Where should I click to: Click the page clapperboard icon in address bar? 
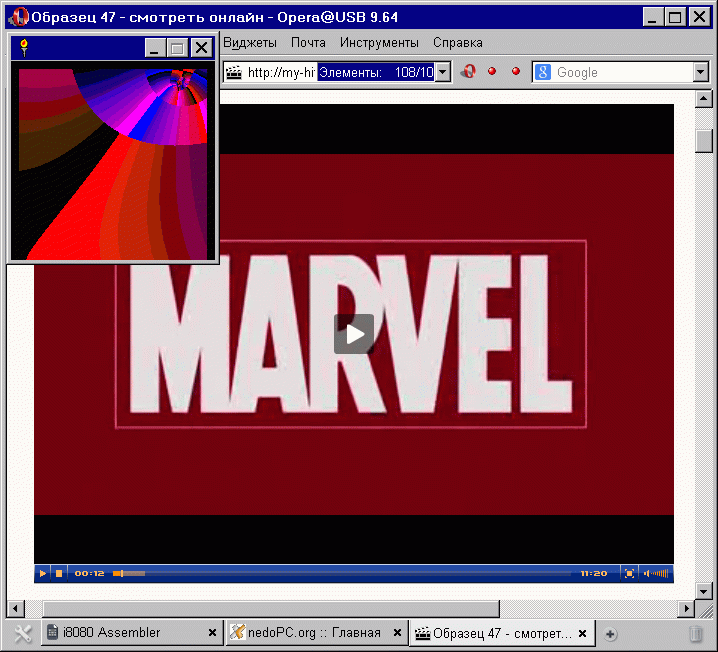234,72
